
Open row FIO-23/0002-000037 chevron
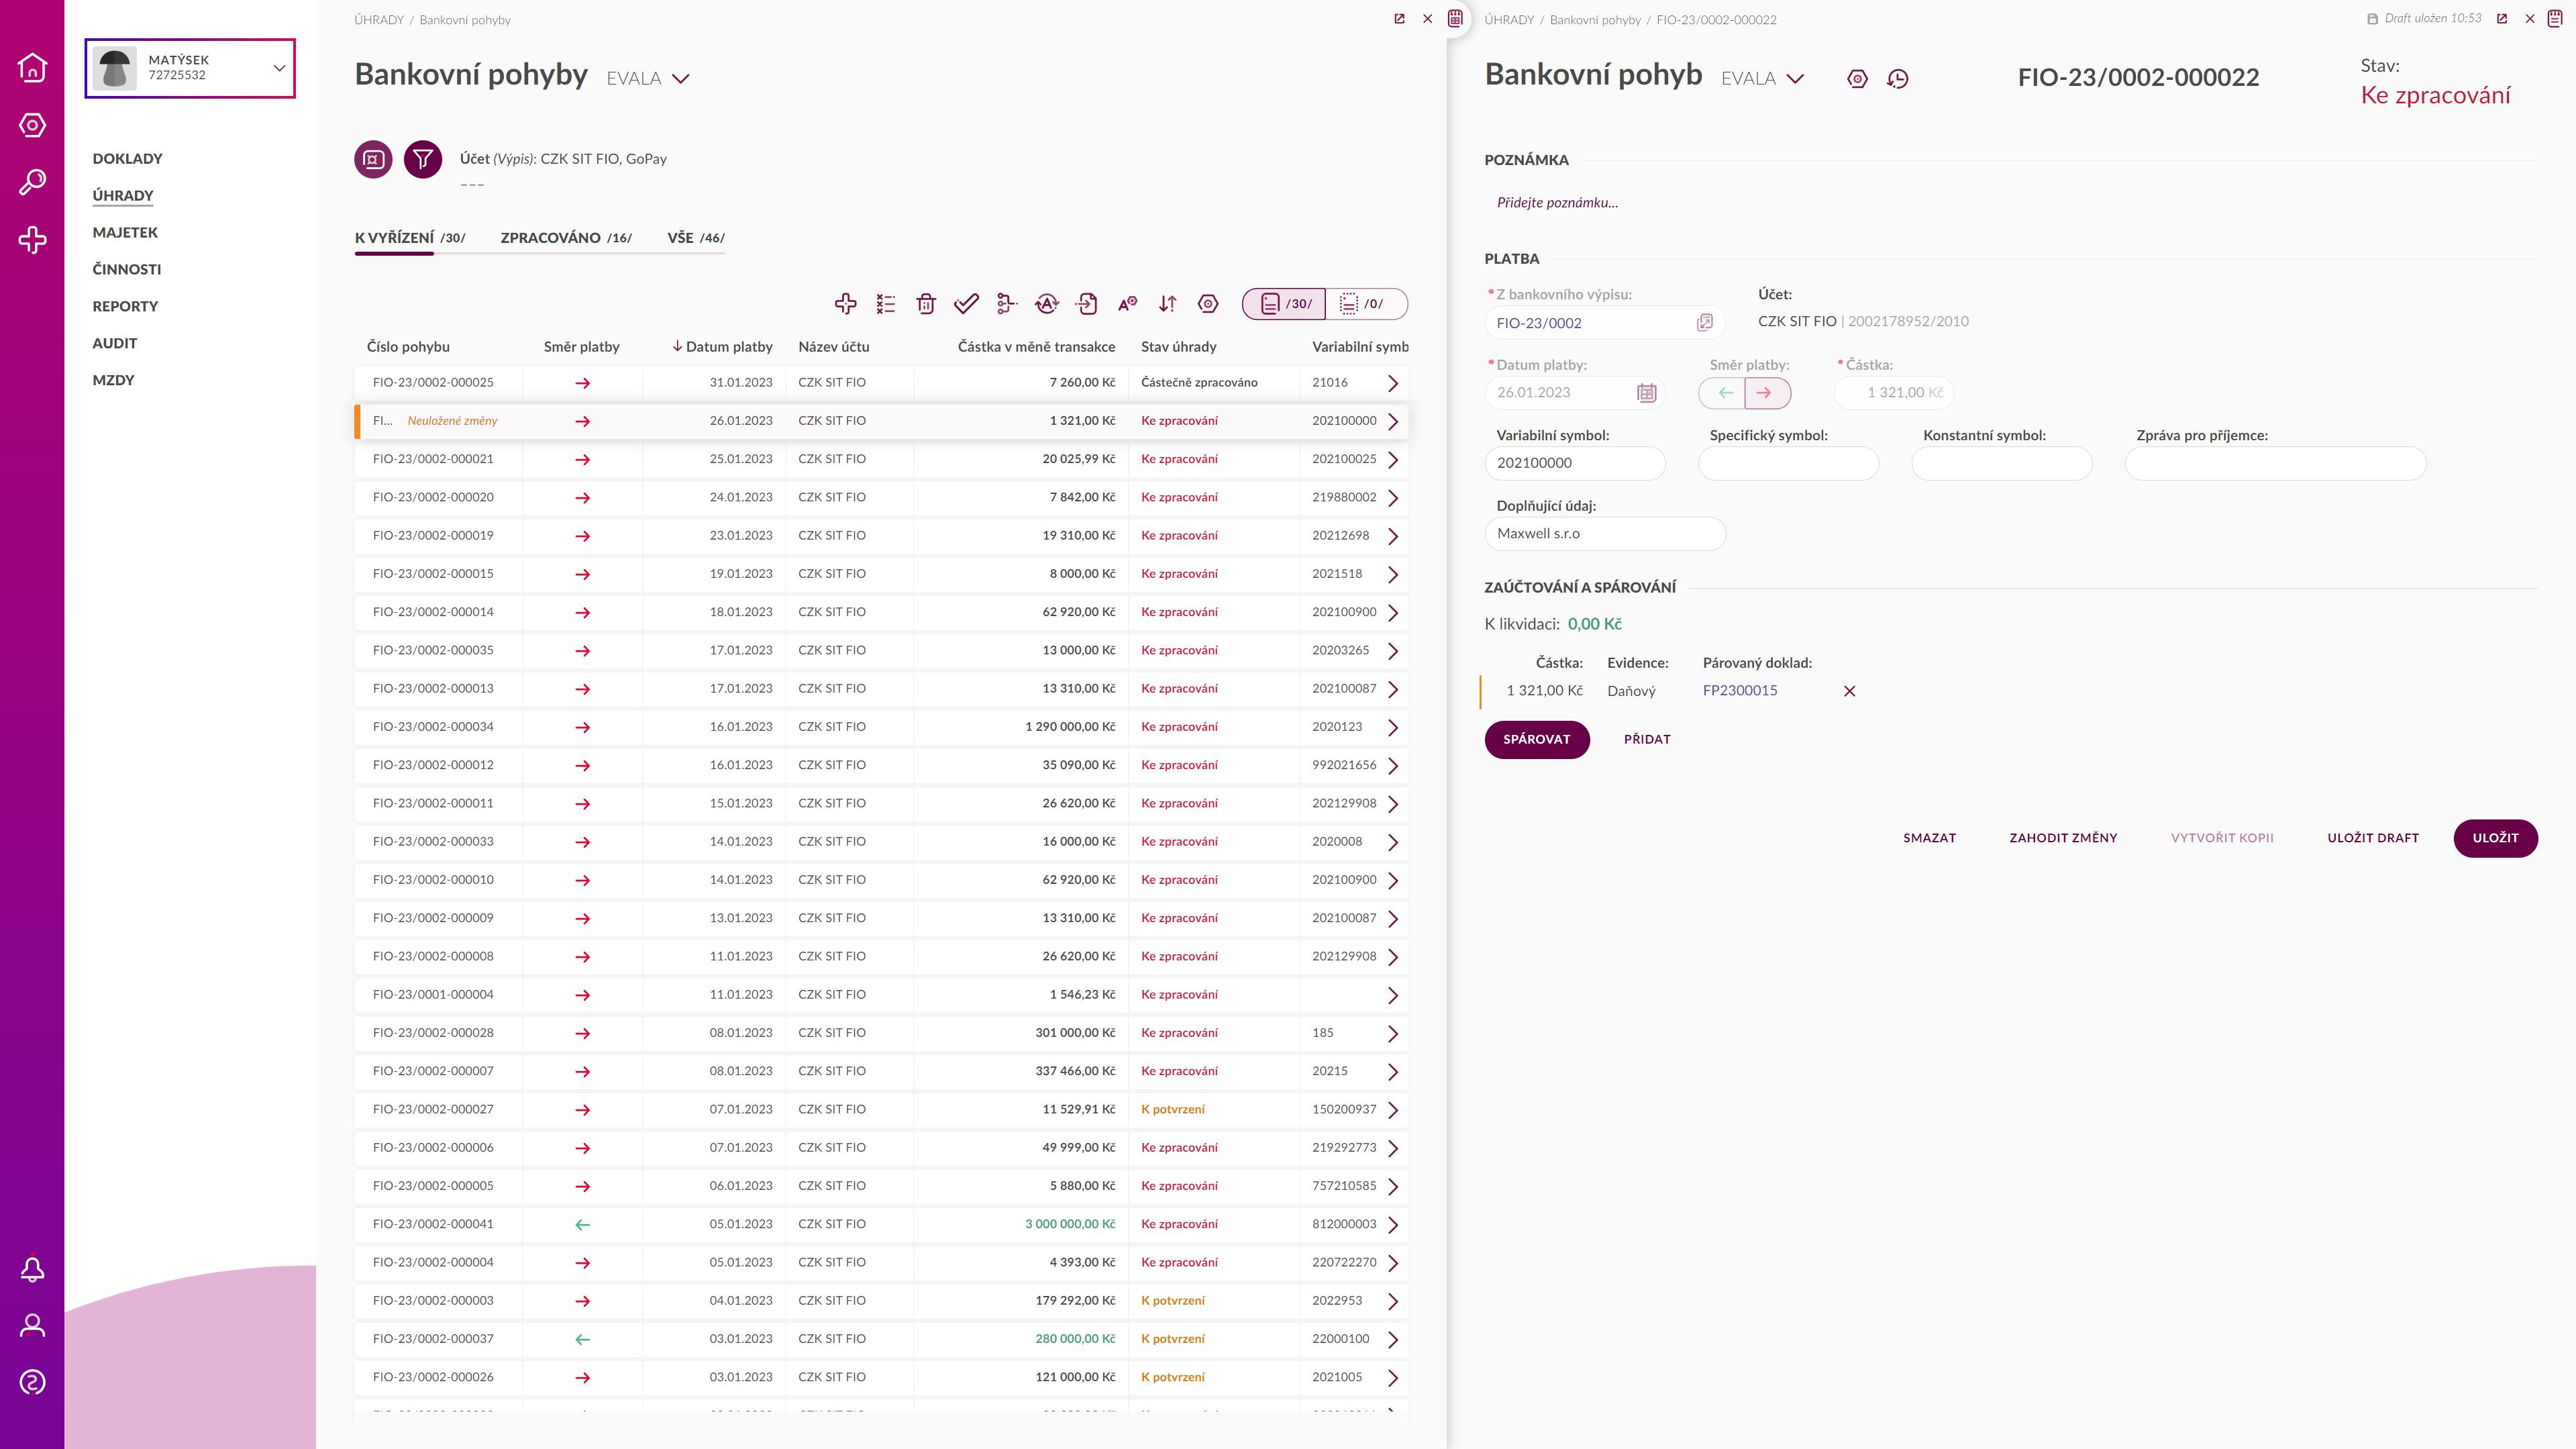point(1392,1340)
